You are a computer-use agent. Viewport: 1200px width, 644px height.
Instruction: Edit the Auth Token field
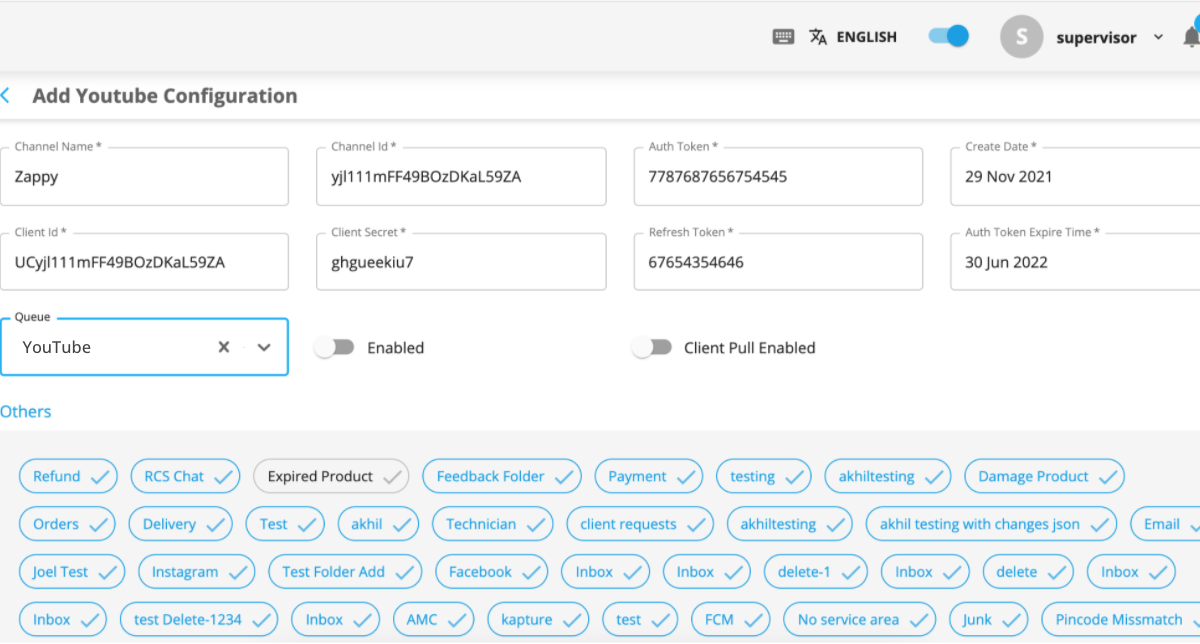778,177
